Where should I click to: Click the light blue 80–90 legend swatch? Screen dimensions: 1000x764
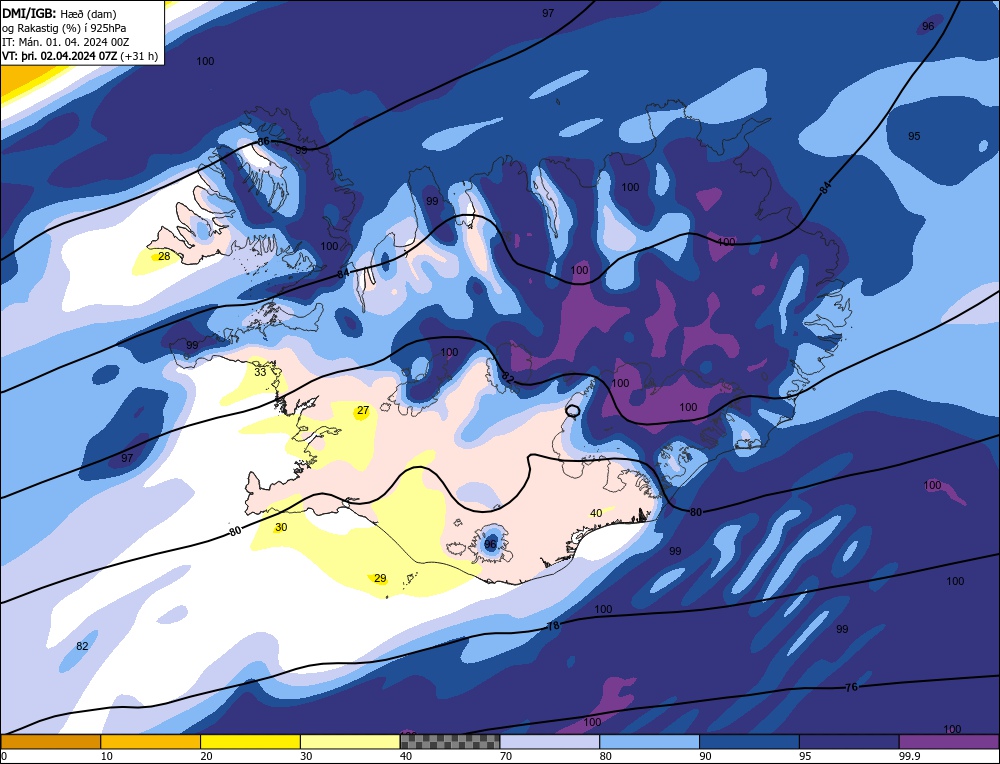(x=649, y=741)
